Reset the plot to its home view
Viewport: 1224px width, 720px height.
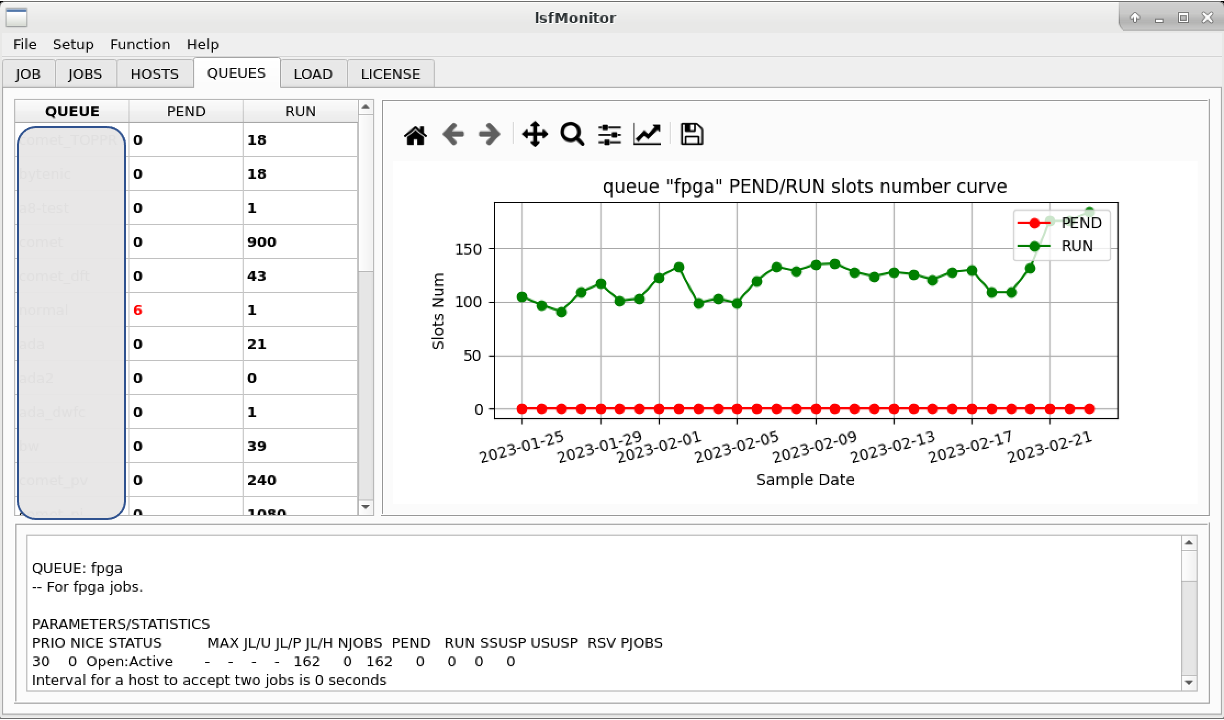pyautogui.click(x=416, y=133)
